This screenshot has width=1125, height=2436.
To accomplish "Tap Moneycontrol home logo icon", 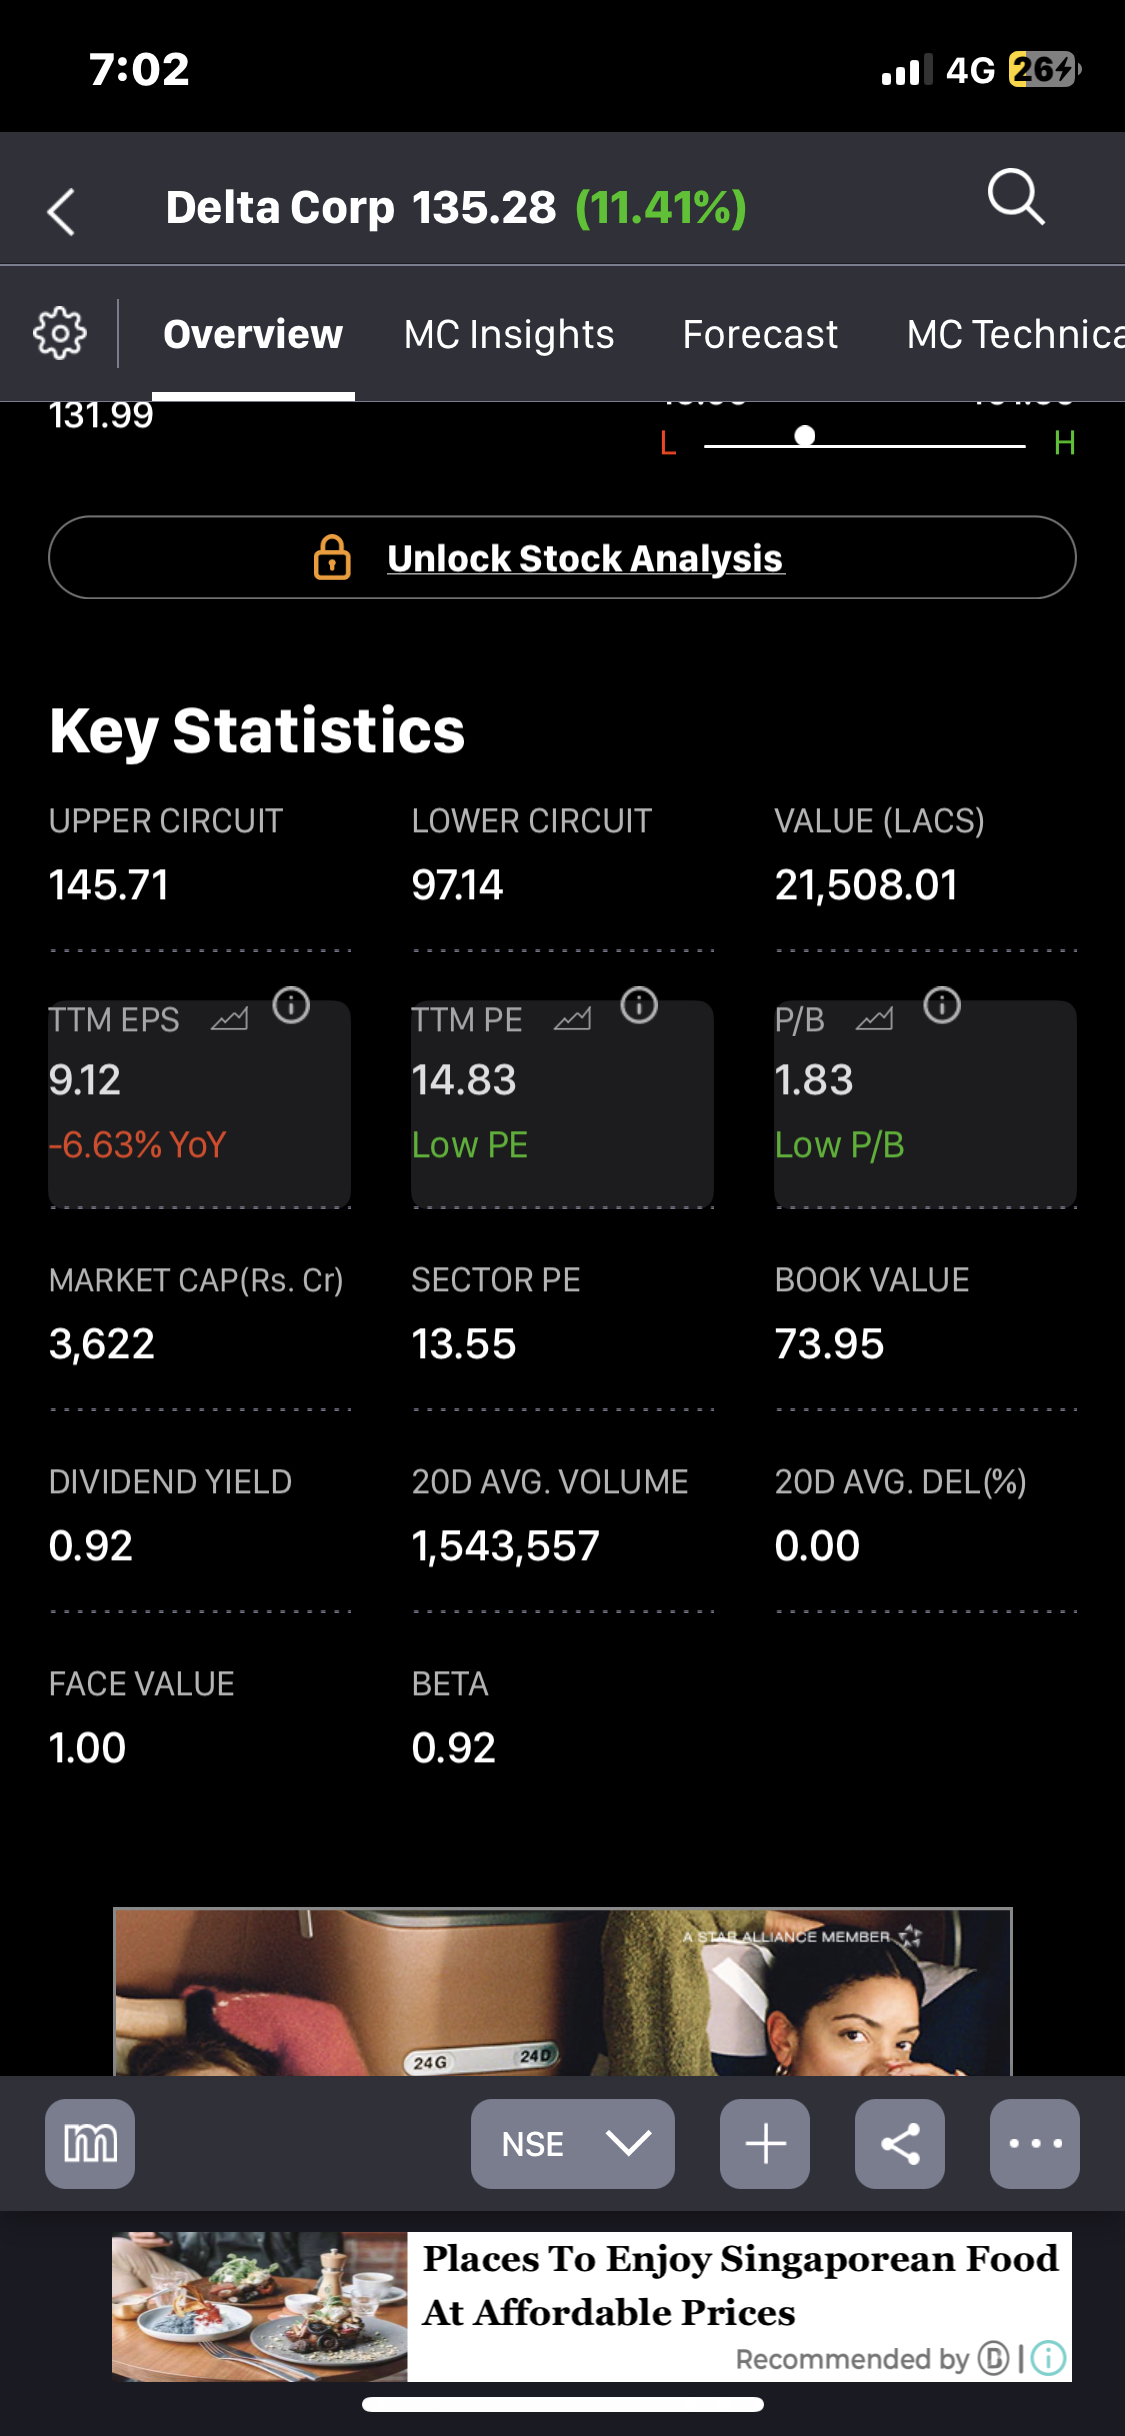I will tap(90, 2143).
